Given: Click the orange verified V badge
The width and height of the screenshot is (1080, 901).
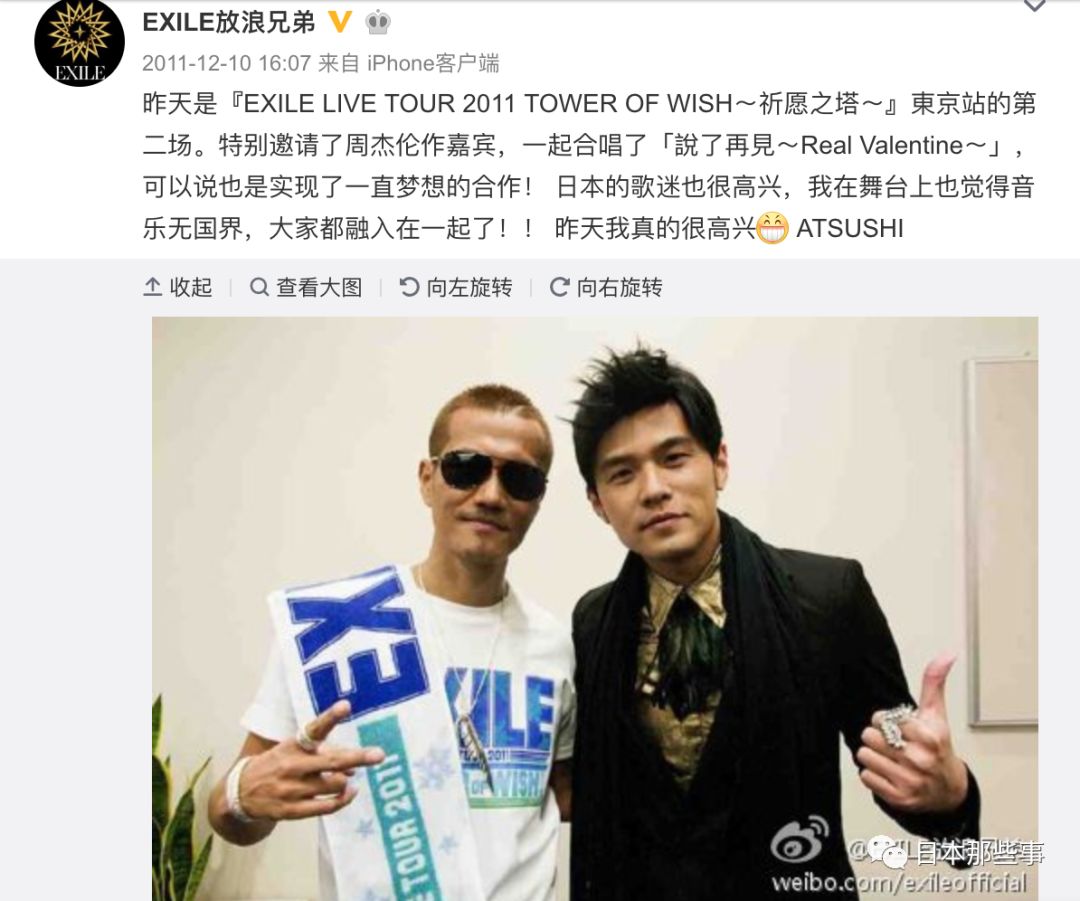Looking at the screenshot, I should [340, 22].
